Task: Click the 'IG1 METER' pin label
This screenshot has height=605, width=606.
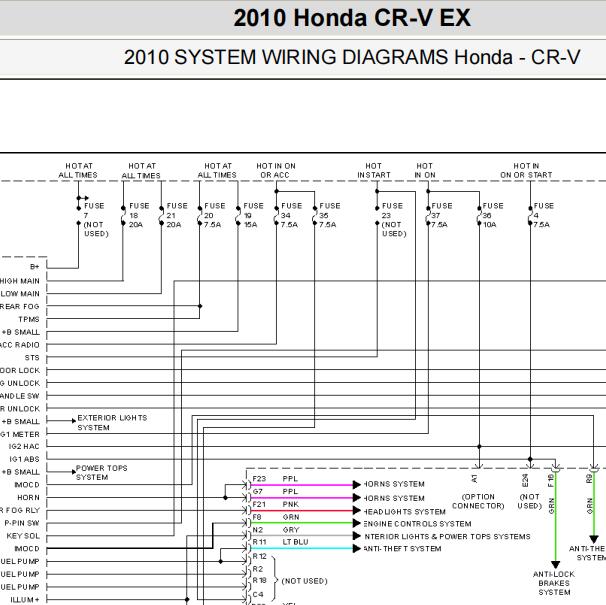Action: coord(20,434)
